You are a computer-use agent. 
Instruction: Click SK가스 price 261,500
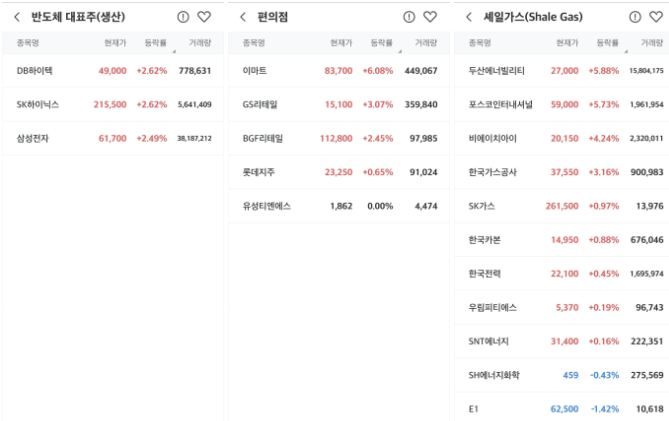coord(562,206)
